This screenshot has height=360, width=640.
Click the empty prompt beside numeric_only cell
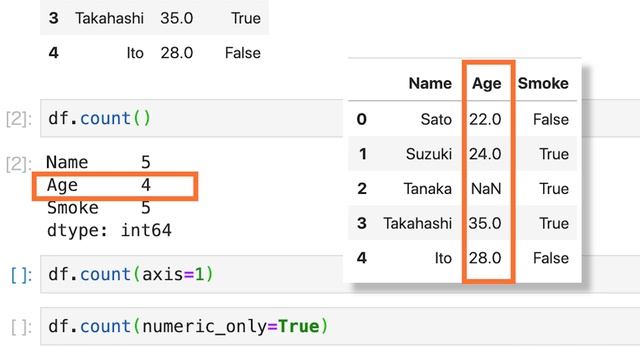[21, 327]
